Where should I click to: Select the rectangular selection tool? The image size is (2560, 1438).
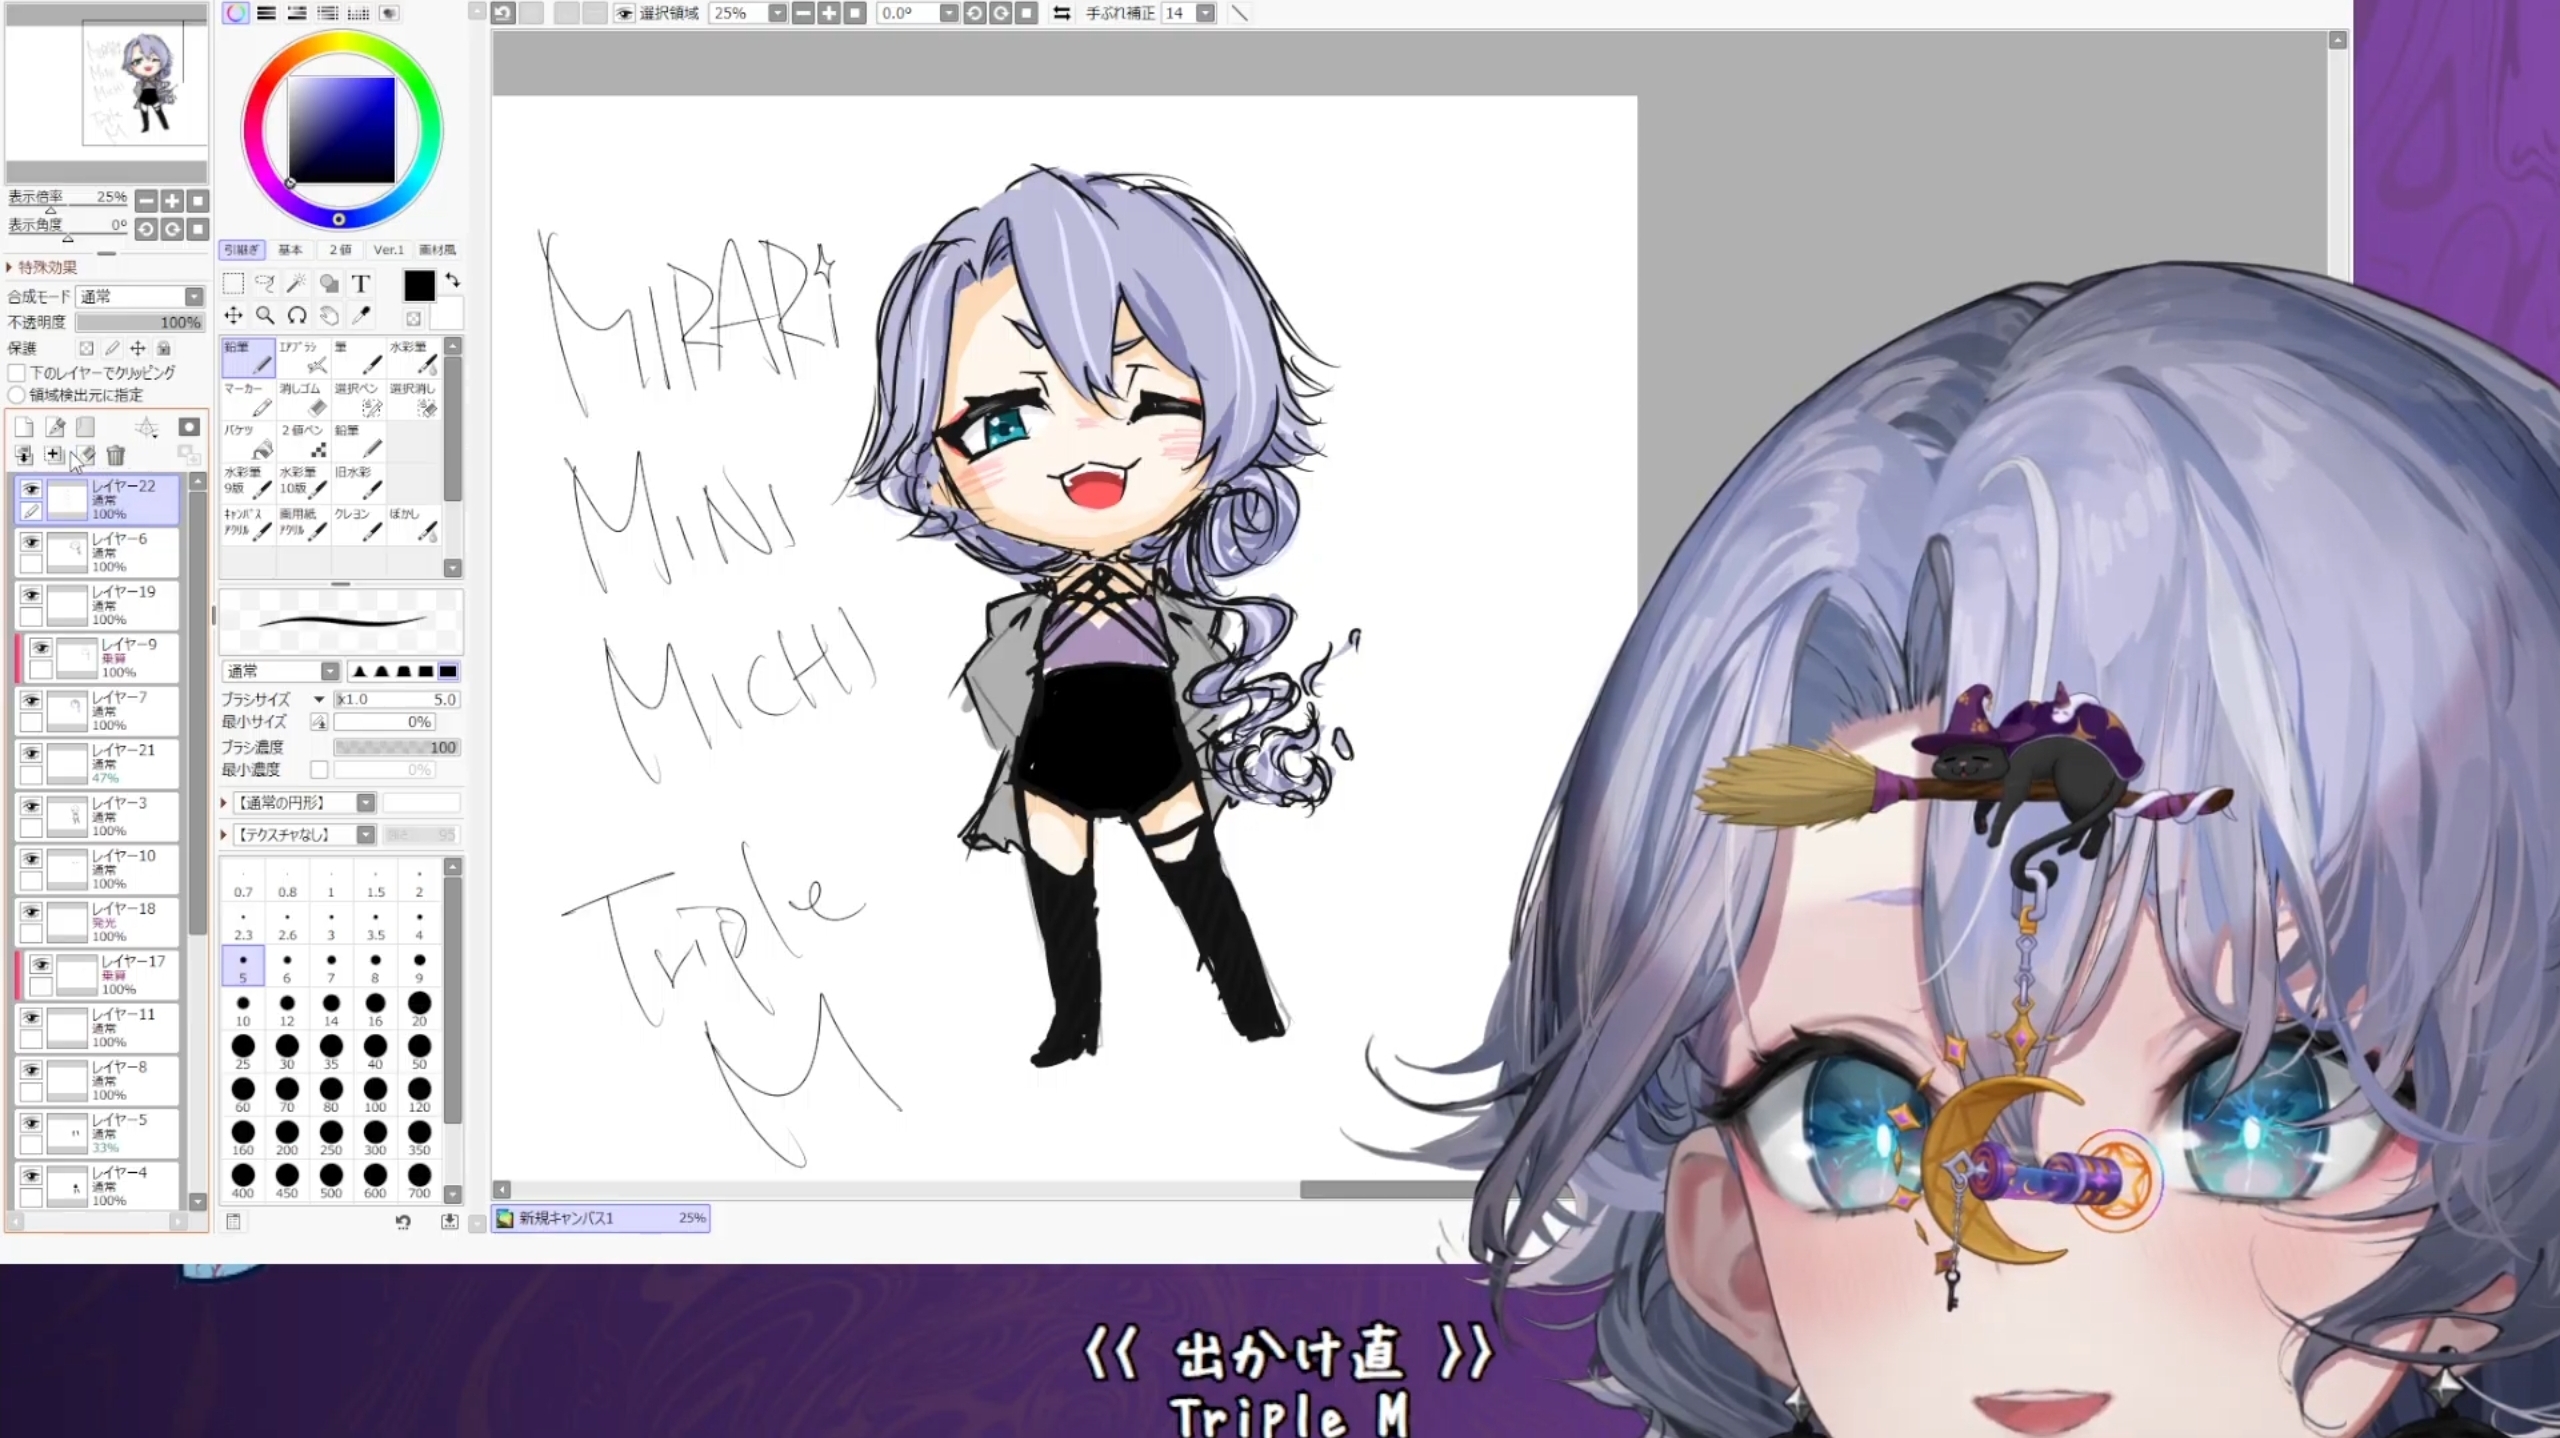coord(233,283)
